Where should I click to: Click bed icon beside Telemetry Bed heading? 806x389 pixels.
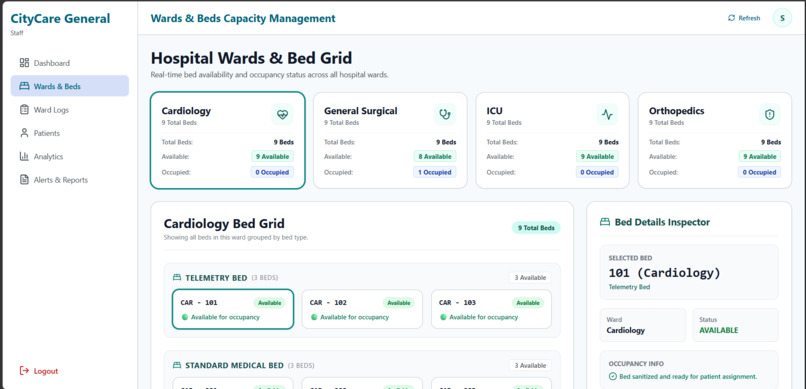coord(177,277)
